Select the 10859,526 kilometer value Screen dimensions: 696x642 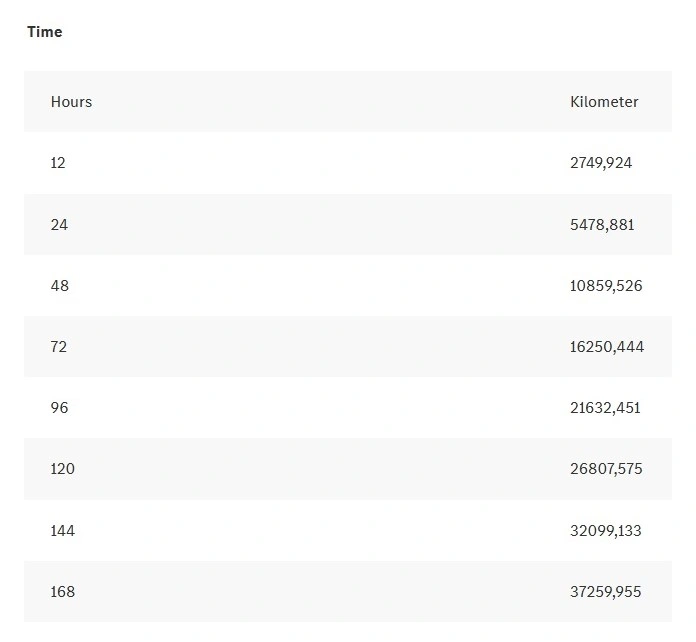coord(606,285)
